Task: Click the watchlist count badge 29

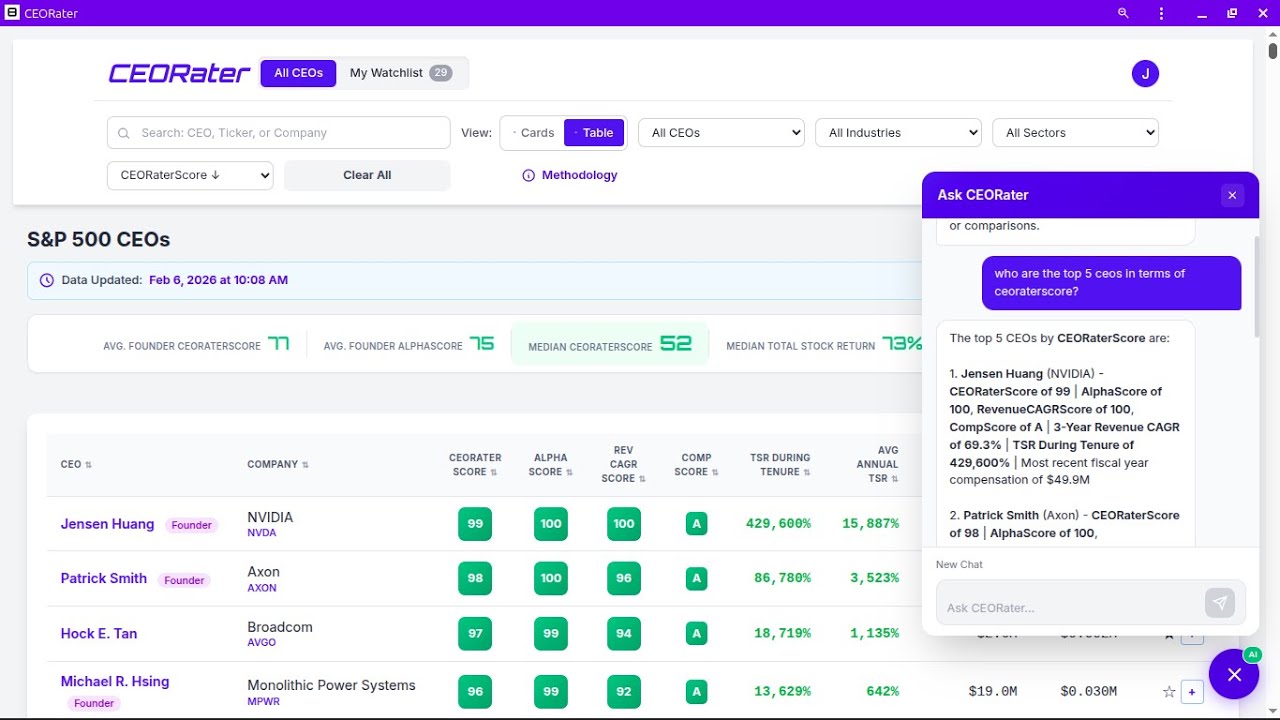Action: coord(441,73)
